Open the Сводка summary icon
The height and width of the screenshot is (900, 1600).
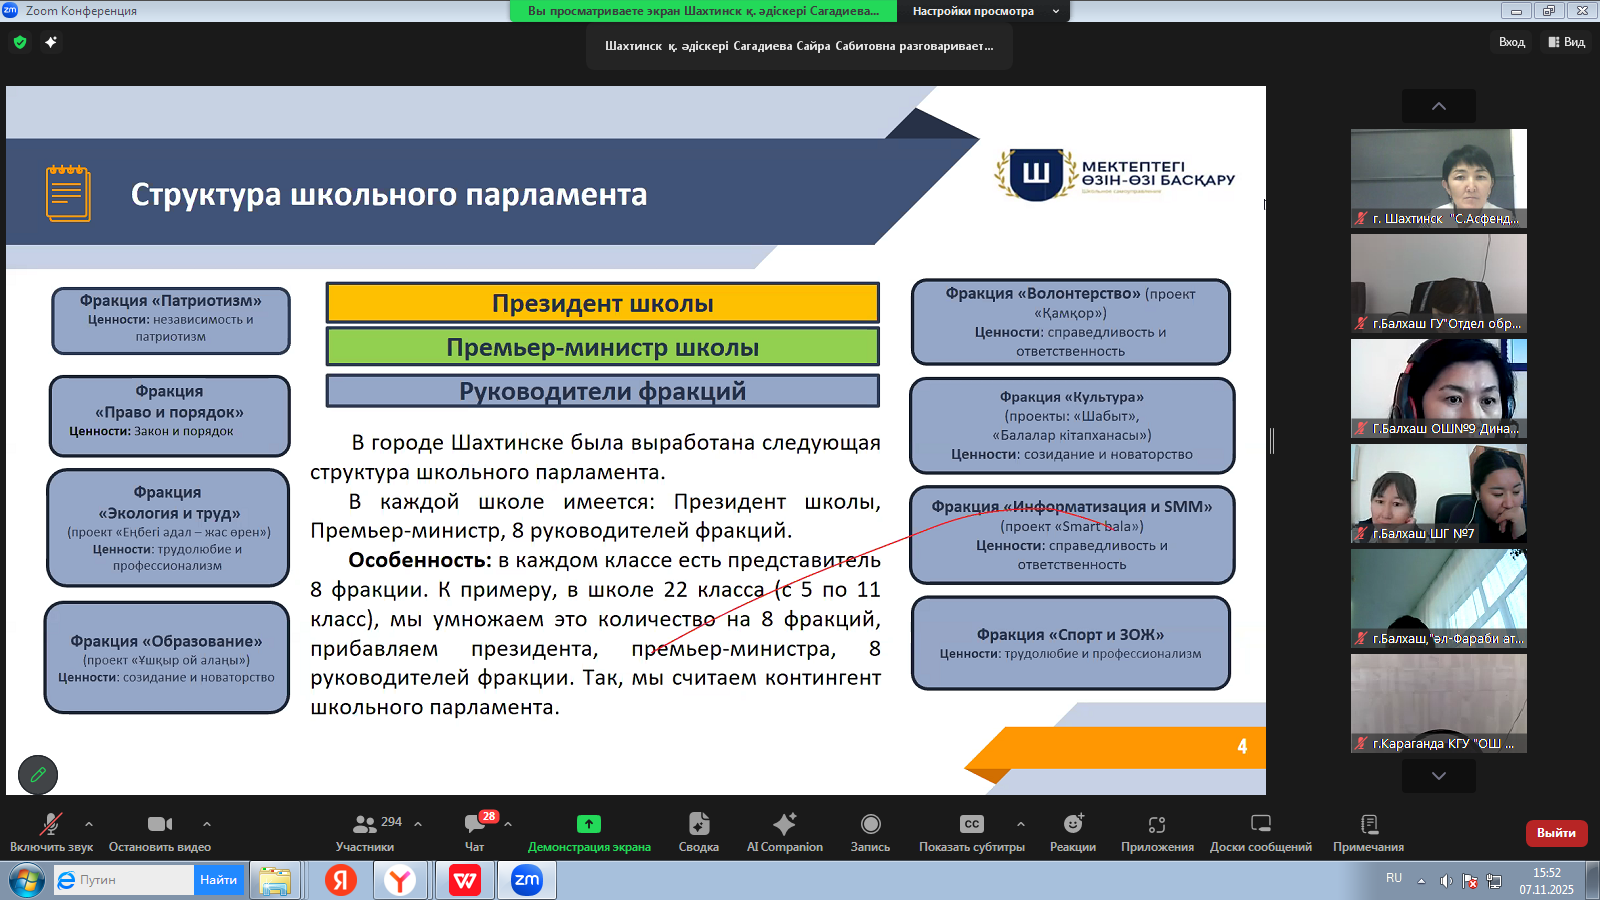(x=698, y=832)
